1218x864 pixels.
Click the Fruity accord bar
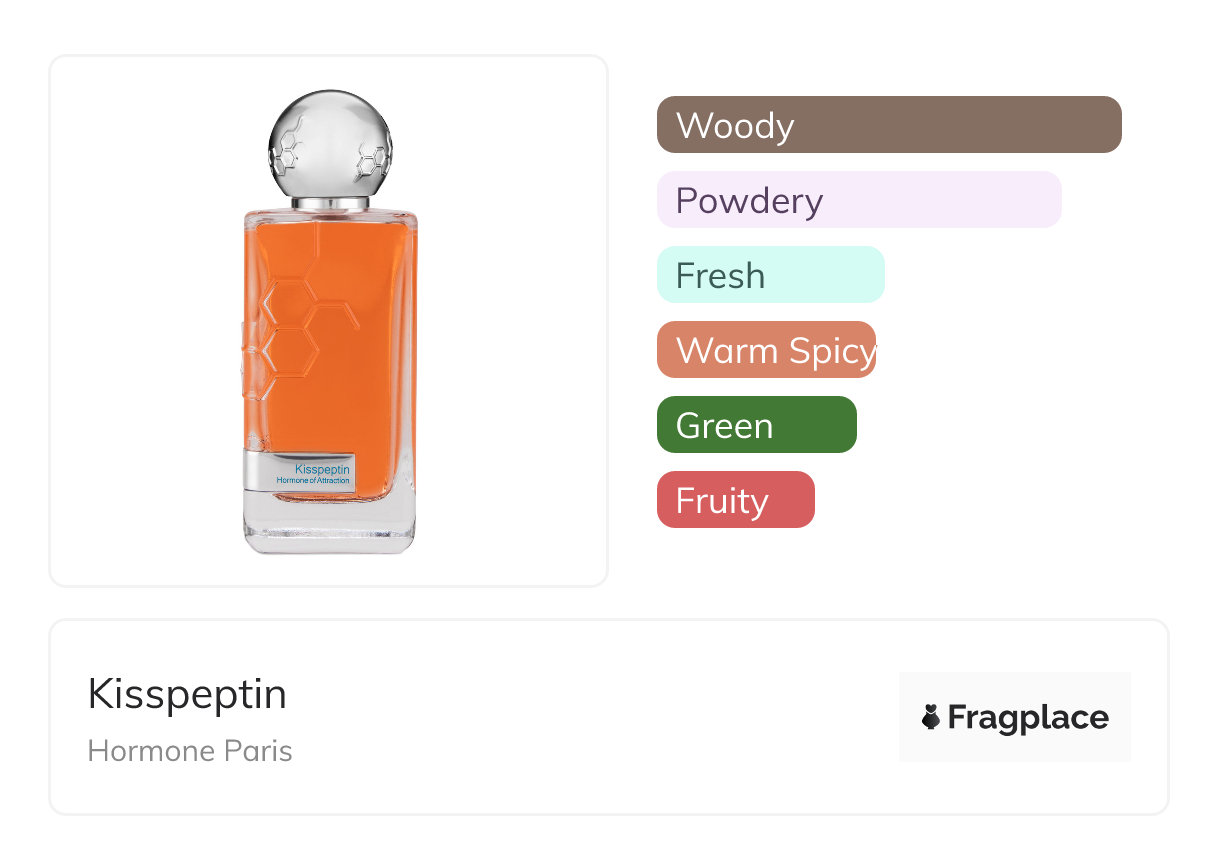tap(735, 500)
